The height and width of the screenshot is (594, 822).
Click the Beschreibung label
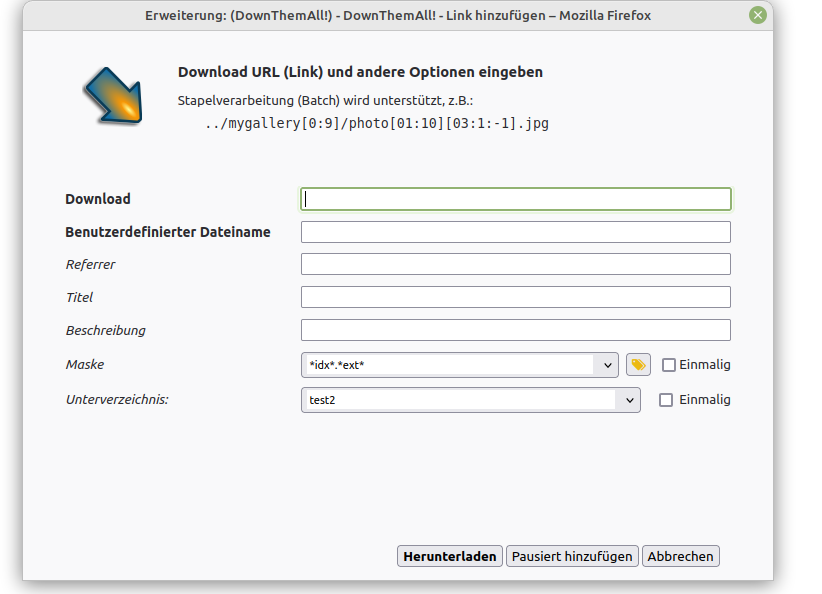(105, 330)
